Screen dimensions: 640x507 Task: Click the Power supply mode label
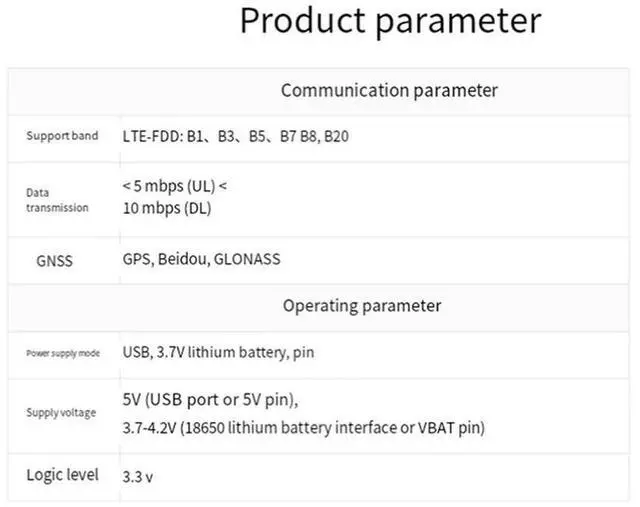pos(62,353)
